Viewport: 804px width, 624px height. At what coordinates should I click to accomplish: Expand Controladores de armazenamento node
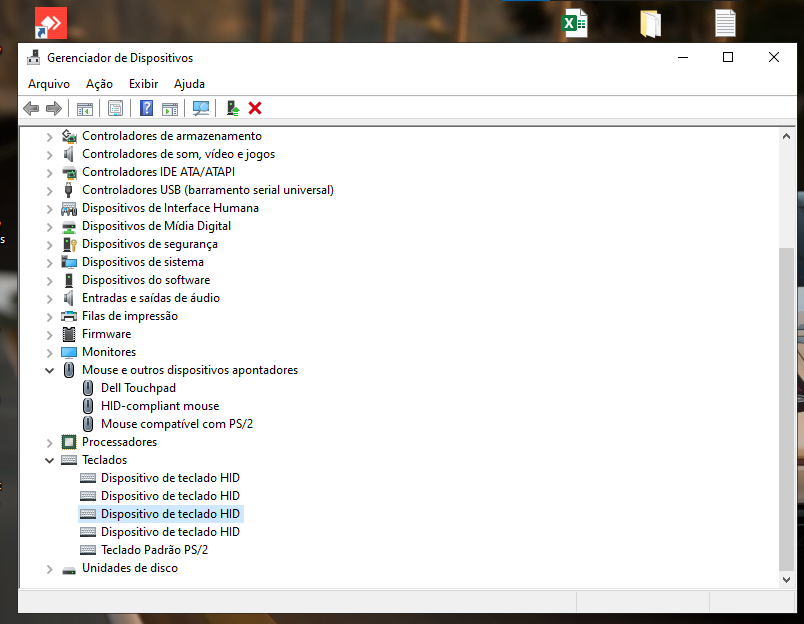coord(49,136)
